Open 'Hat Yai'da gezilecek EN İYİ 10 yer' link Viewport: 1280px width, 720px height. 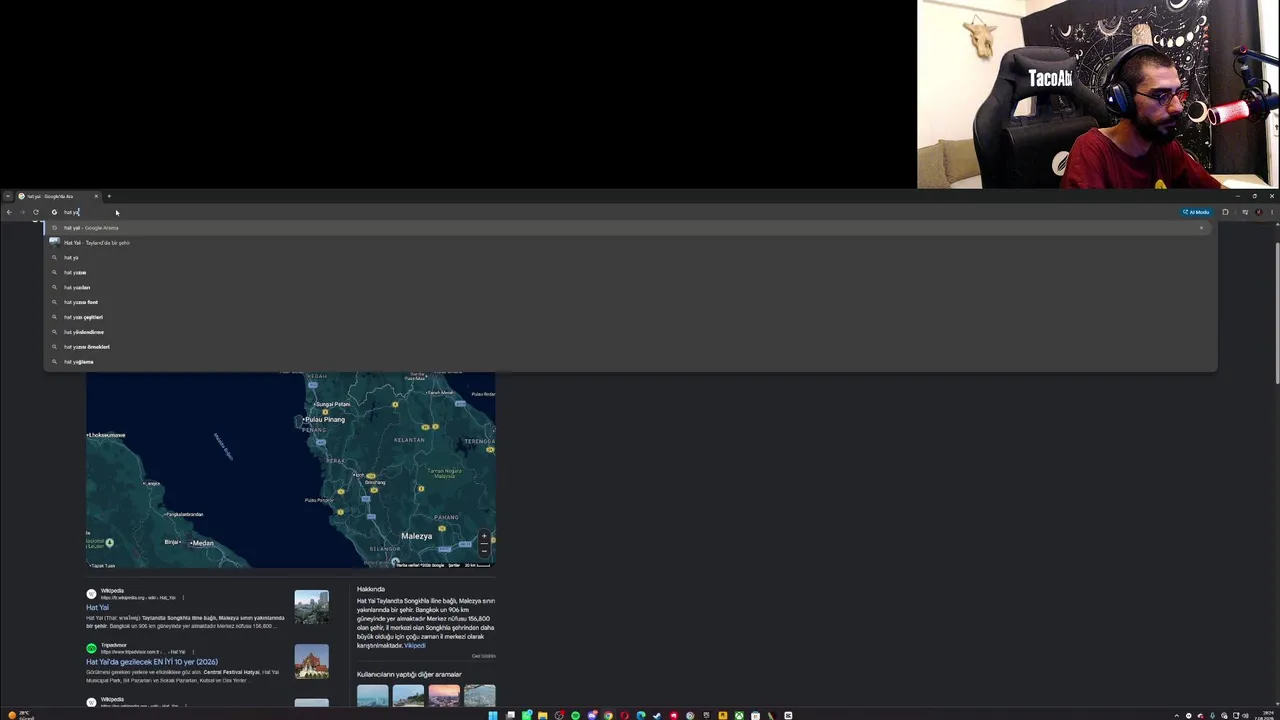pyautogui.click(x=152, y=662)
